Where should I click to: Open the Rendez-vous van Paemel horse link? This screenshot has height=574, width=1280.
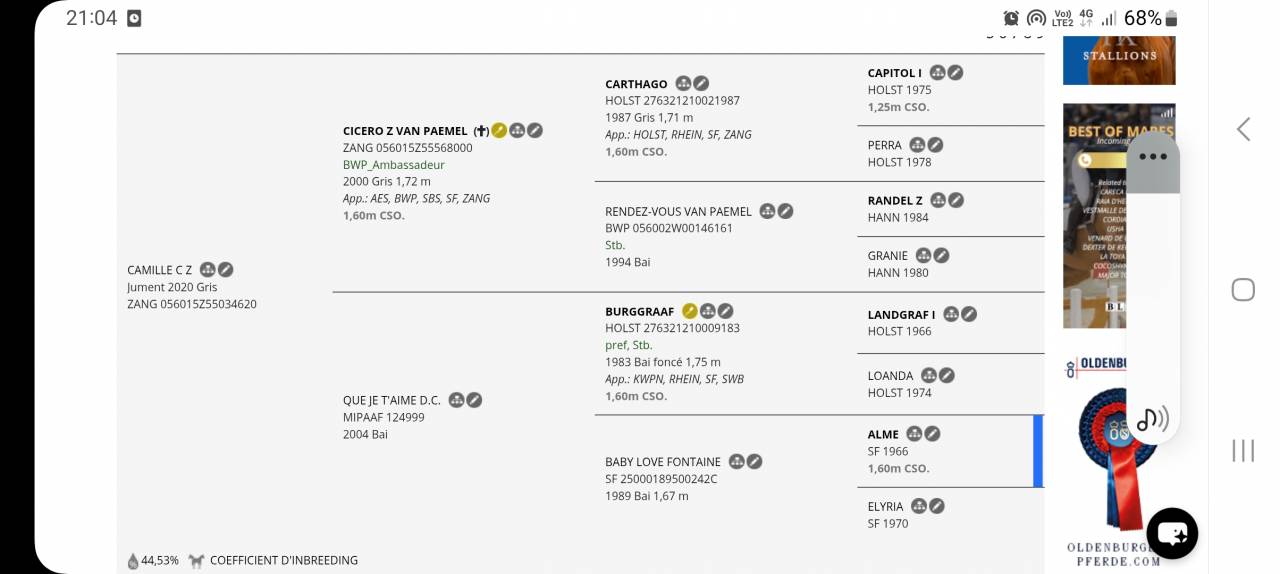pyautogui.click(x=678, y=211)
